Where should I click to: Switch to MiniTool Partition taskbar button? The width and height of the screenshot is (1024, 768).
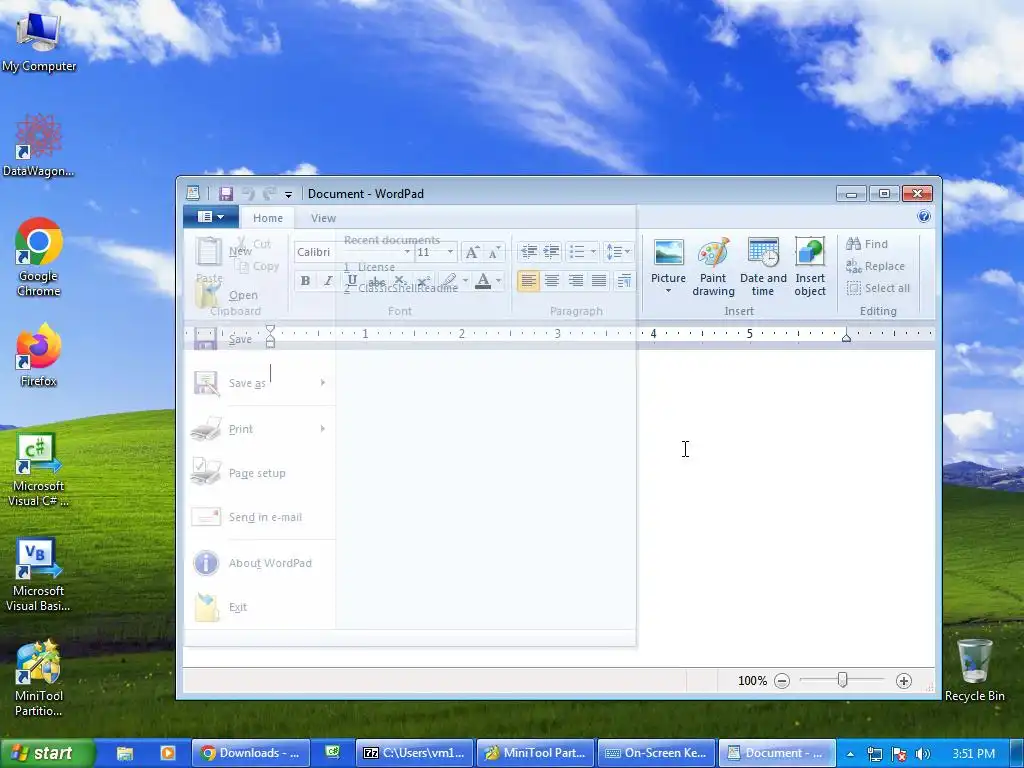point(536,754)
